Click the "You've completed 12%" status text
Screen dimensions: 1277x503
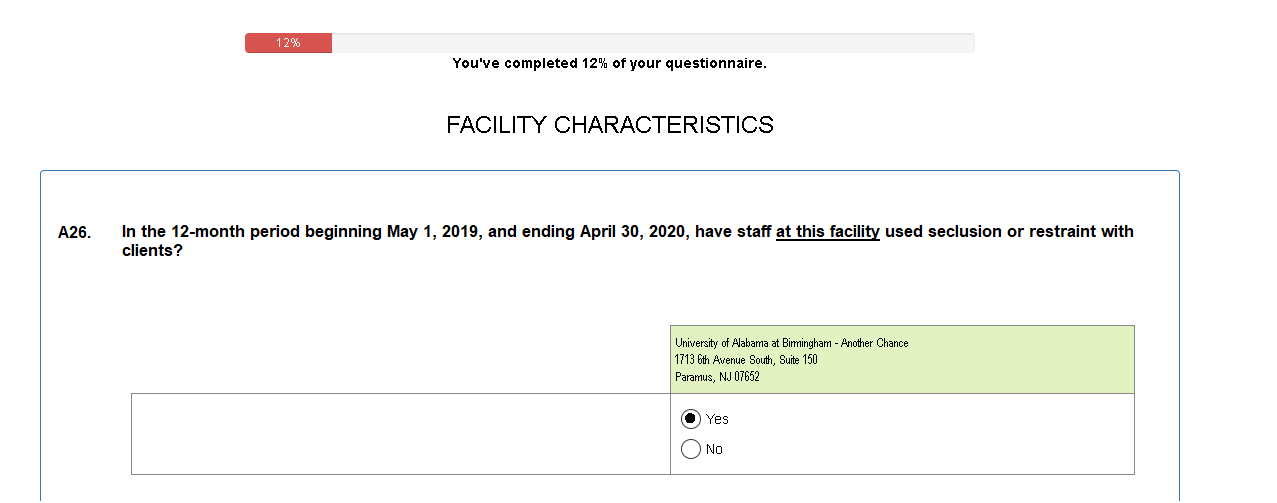pos(609,63)
